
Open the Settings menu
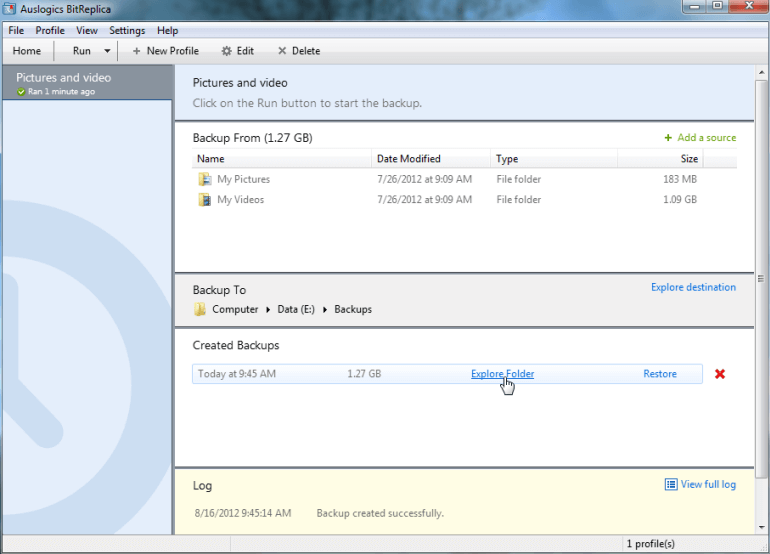(127, 30)
